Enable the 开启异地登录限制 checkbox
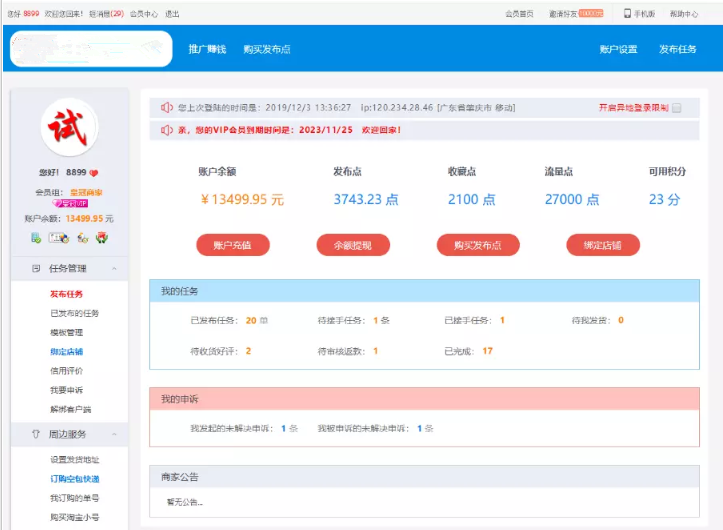 [x=676, y=108]
